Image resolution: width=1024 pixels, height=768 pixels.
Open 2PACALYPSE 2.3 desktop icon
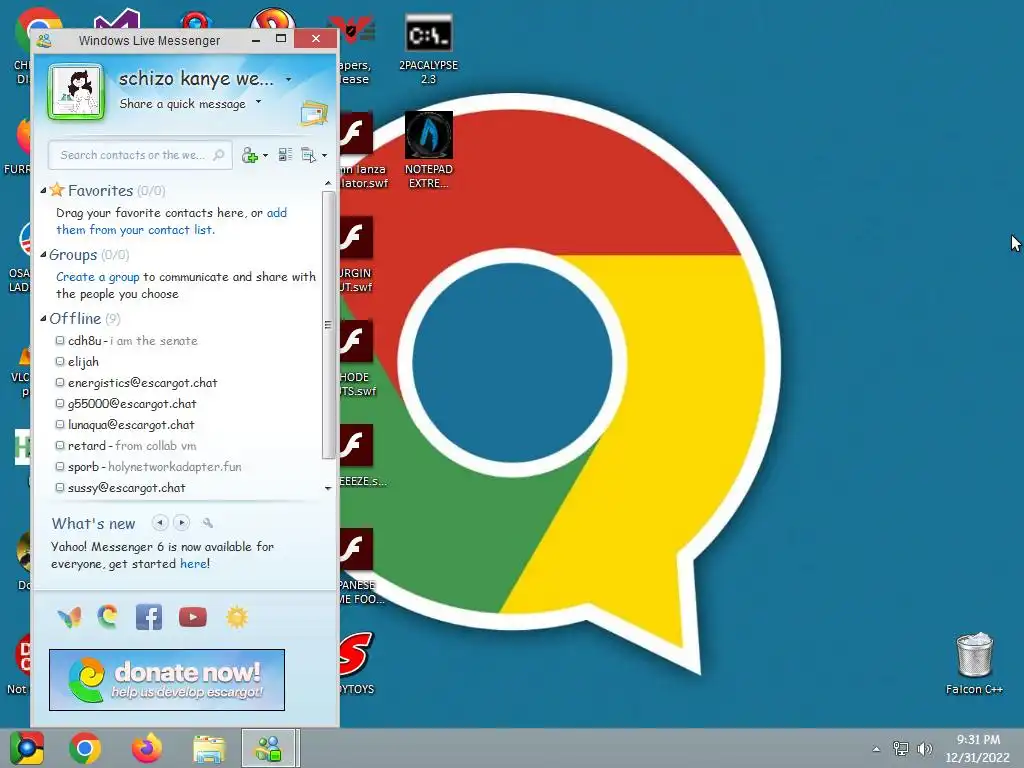tap(428, 50)
